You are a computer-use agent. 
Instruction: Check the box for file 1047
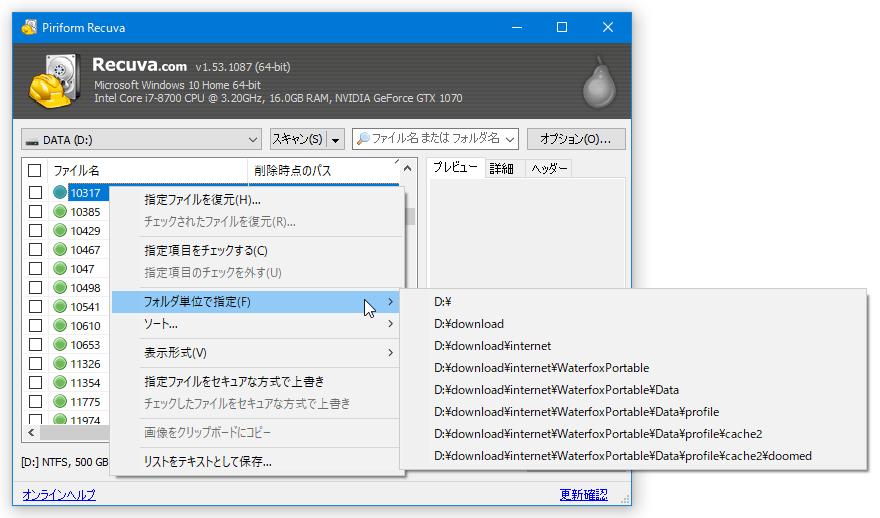[35, 269]
